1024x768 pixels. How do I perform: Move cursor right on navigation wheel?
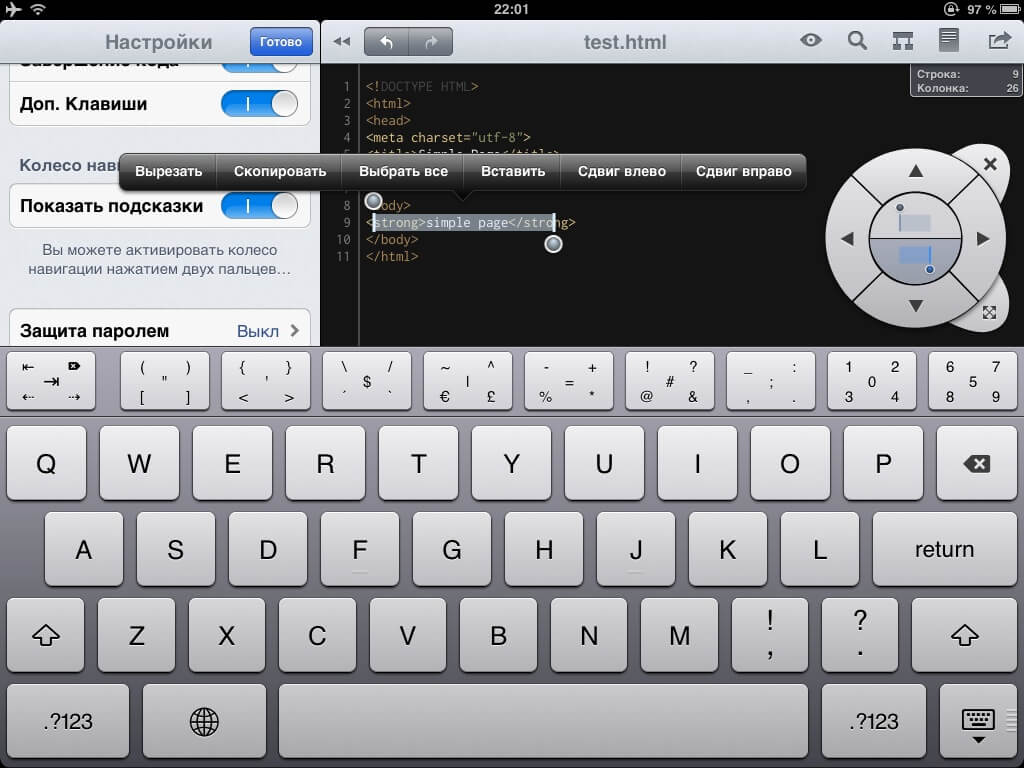983,239
